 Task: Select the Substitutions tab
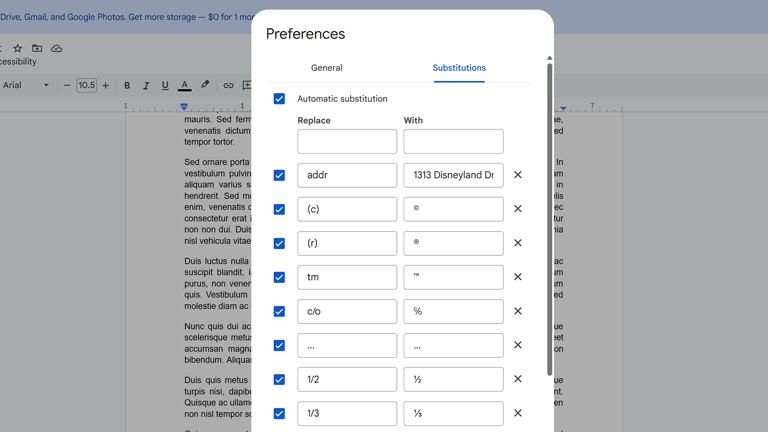click(459, 68)
